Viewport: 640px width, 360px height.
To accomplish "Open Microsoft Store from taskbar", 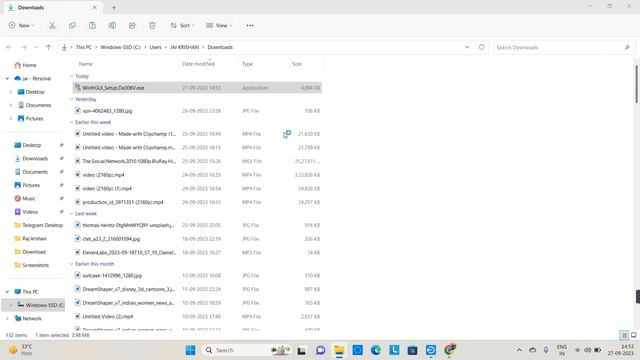I will coord(412,350).
